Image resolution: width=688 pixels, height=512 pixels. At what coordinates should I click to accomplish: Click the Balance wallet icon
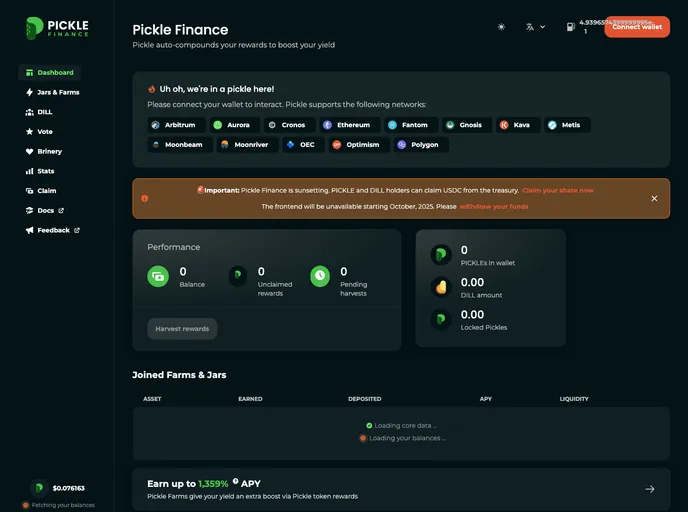click(158, 276)
